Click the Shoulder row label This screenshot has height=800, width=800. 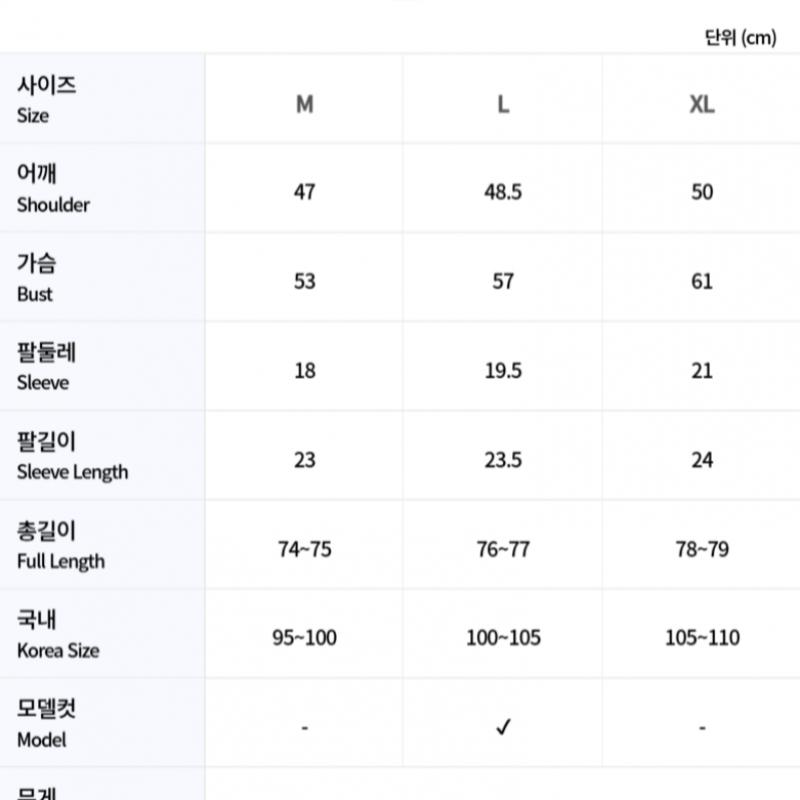(x=53, y=188)
